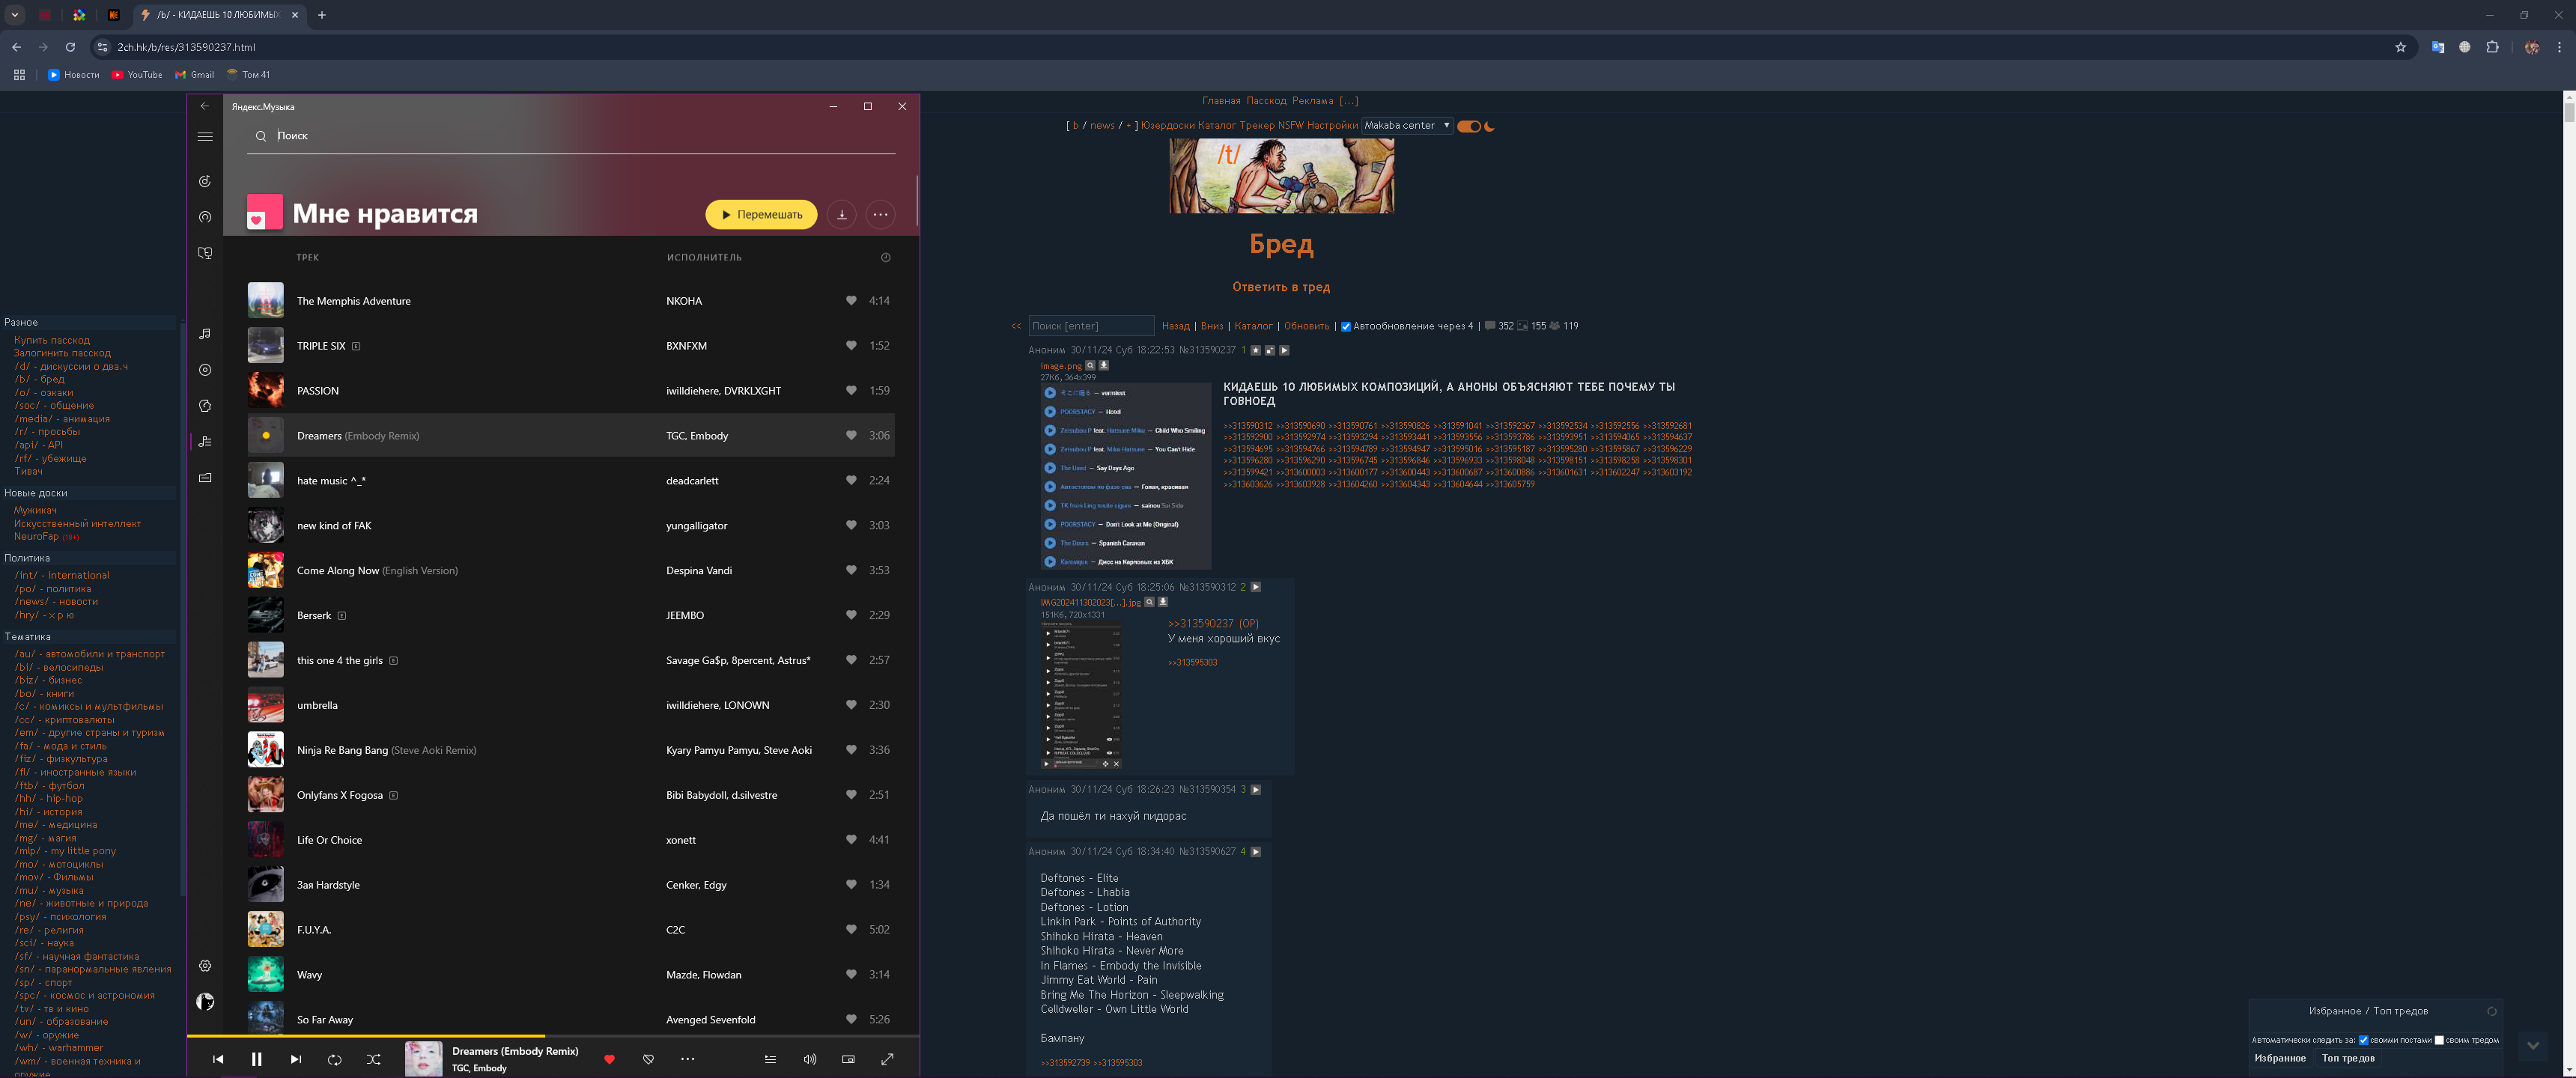Uncheck the Автообновление checkbox
Image resolution: width=2576 pixels, height=1078 pixels.
(x=1345, y=326)
